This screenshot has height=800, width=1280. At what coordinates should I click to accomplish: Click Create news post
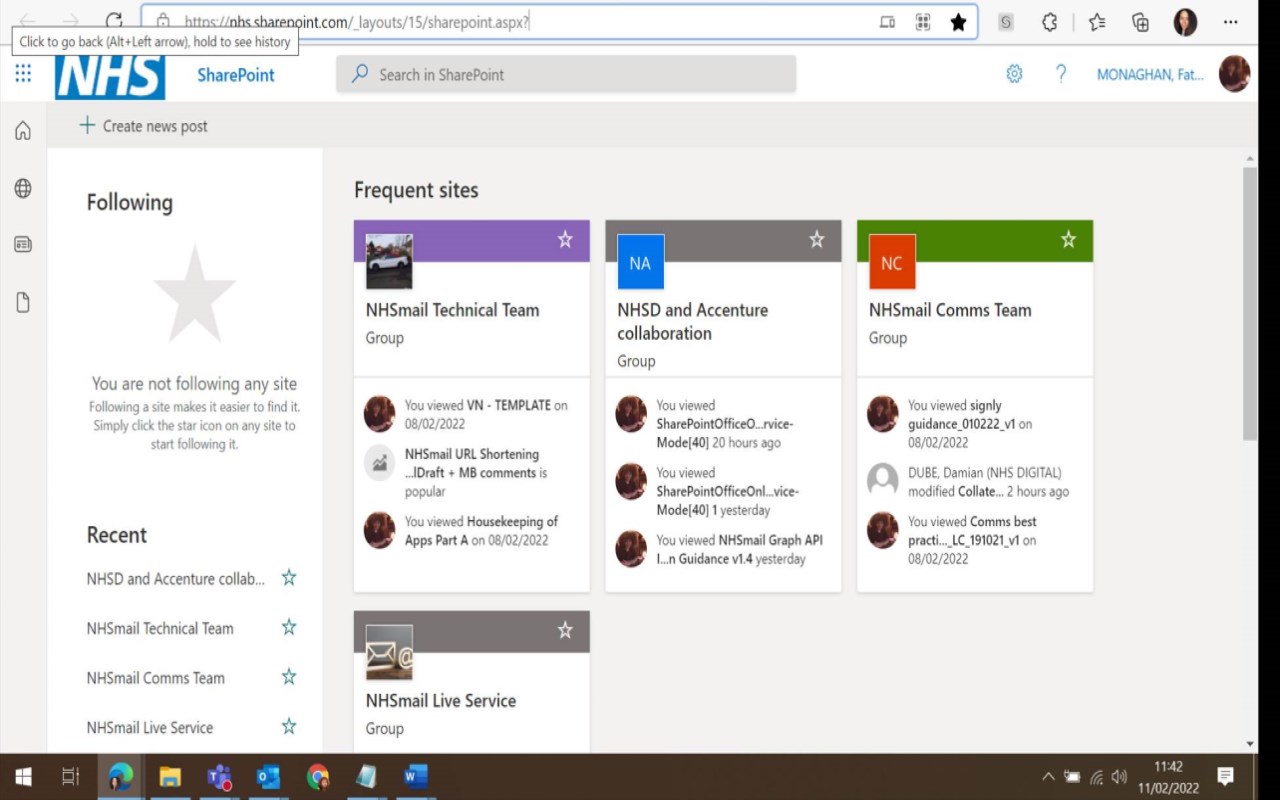(x=143, y=126)
